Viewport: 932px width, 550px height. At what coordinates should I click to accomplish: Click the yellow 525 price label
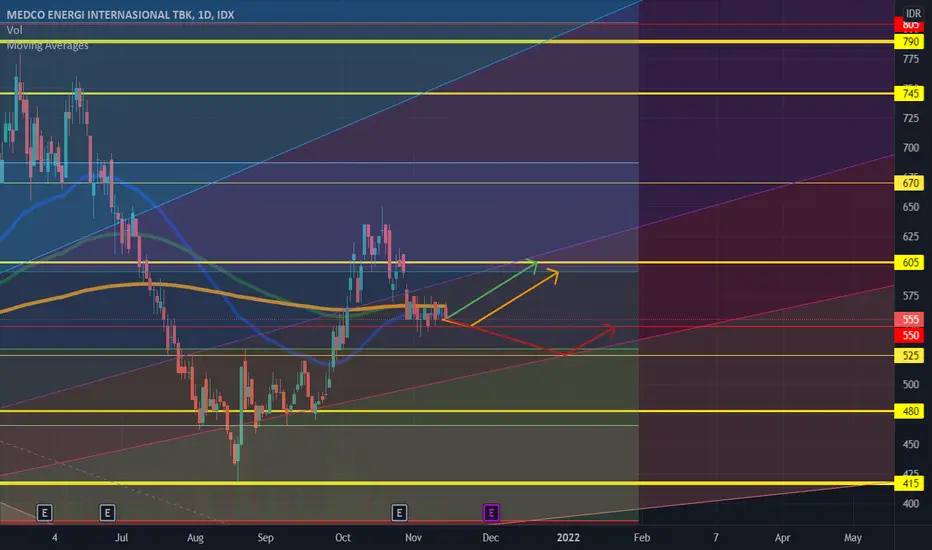tap(909, 356)
